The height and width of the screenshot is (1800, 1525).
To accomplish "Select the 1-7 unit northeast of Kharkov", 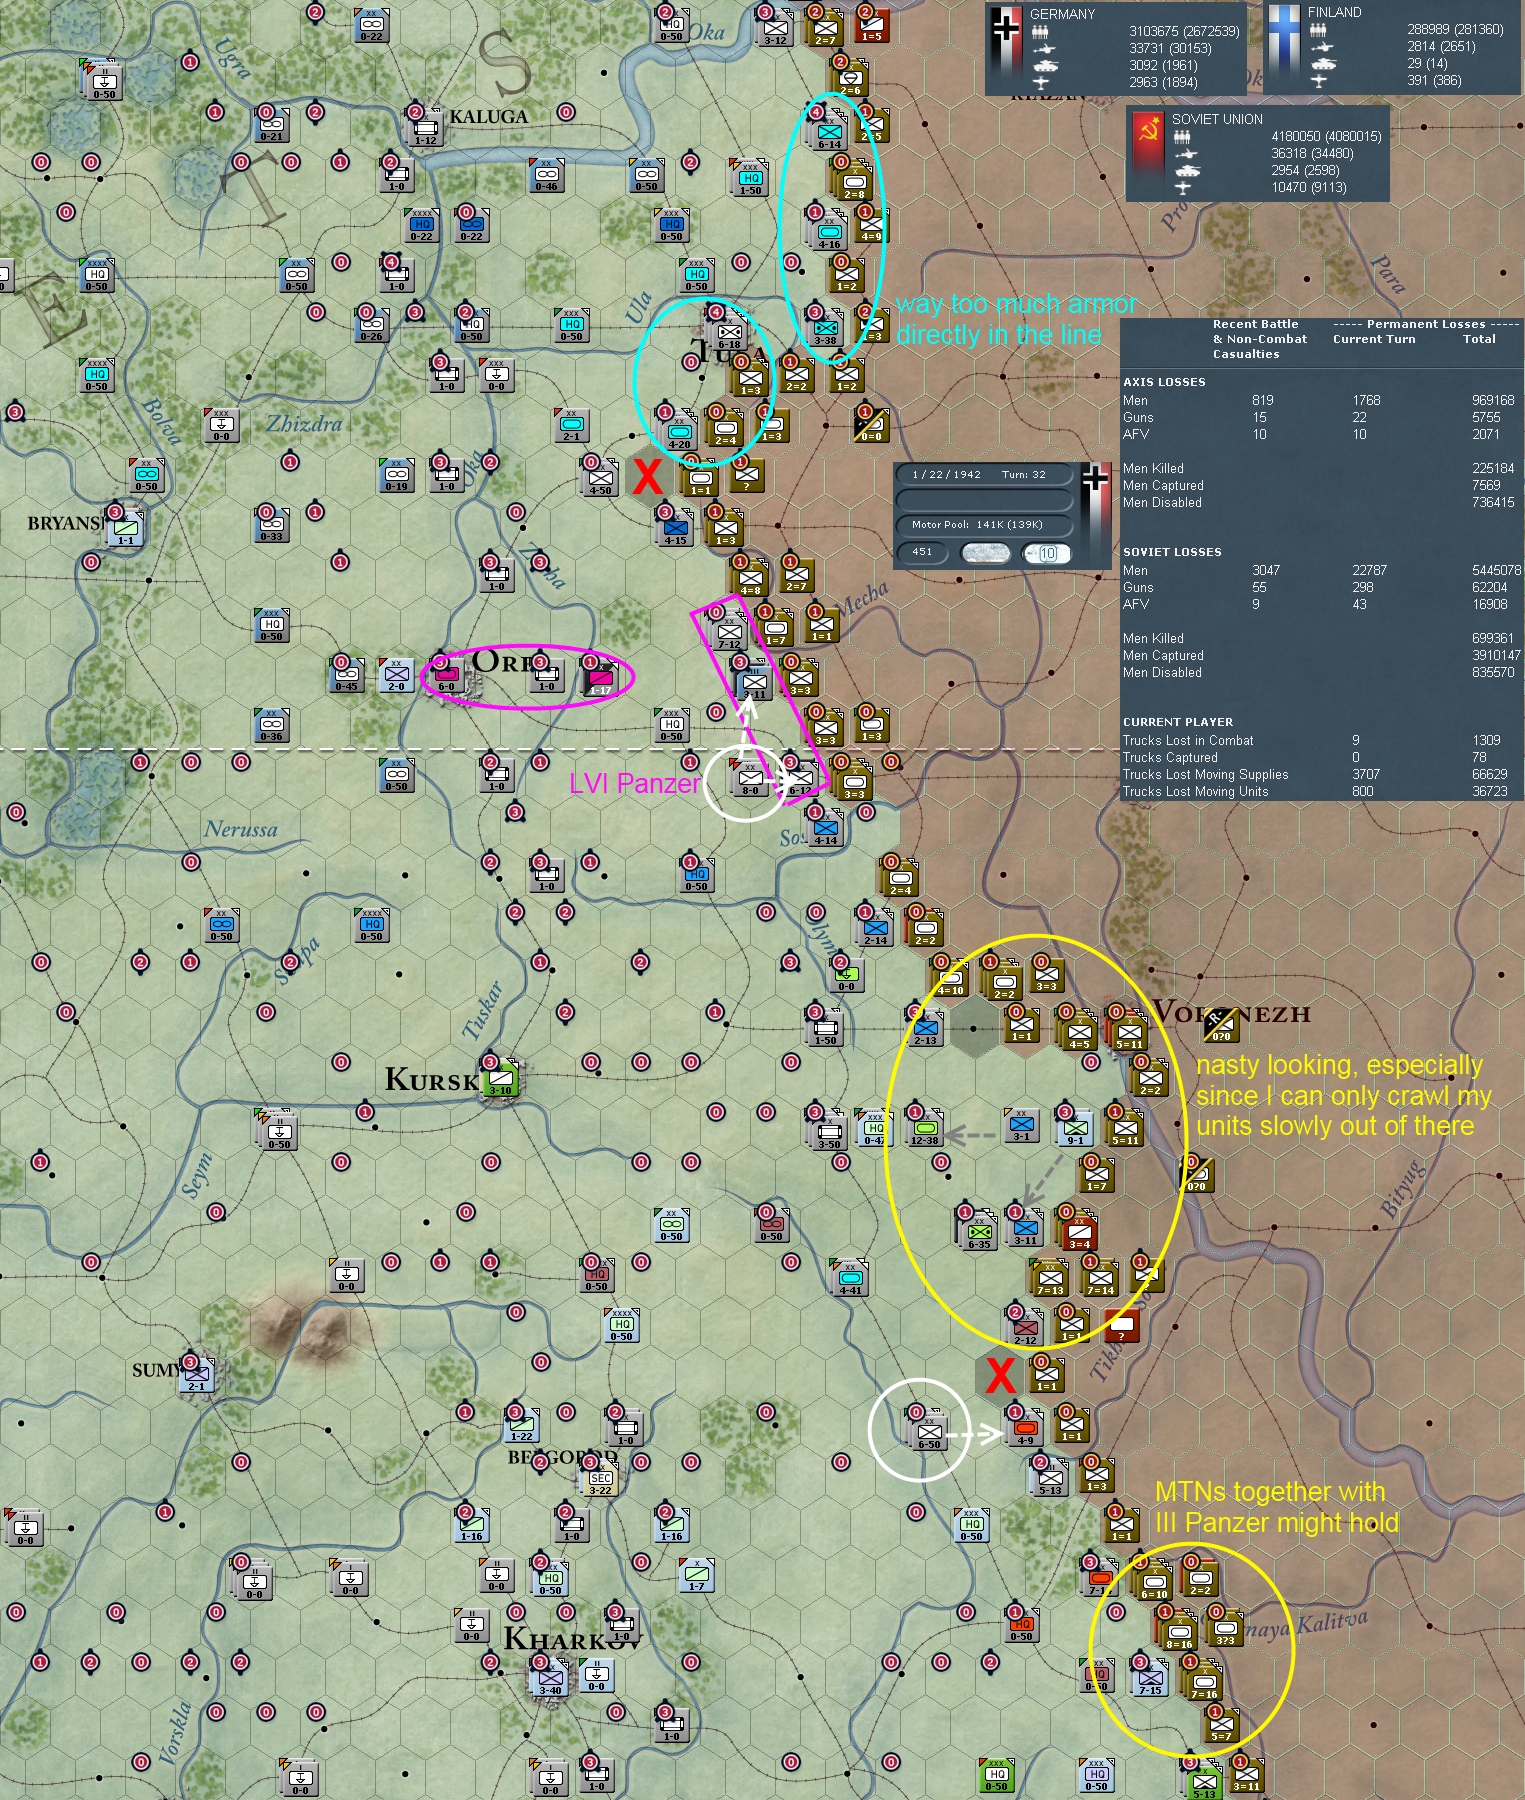I will (696, 1573).
